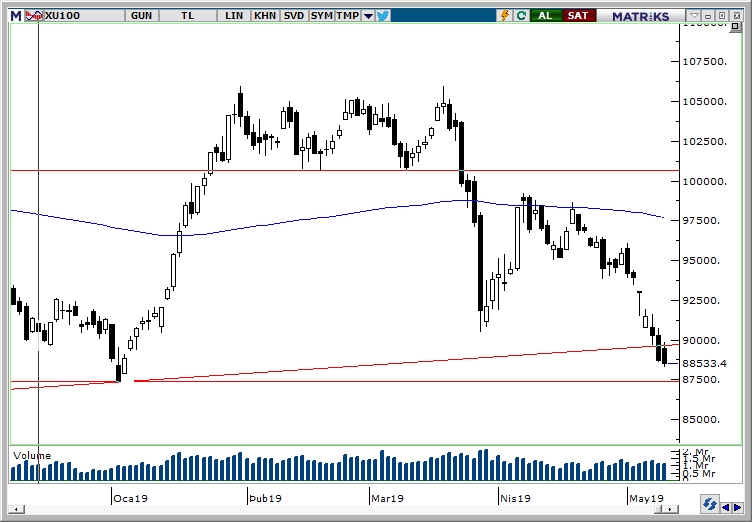Viewport: 752px width, 522px height.
Task: Open the Twitter bird icon
Action: click(383, 16)
